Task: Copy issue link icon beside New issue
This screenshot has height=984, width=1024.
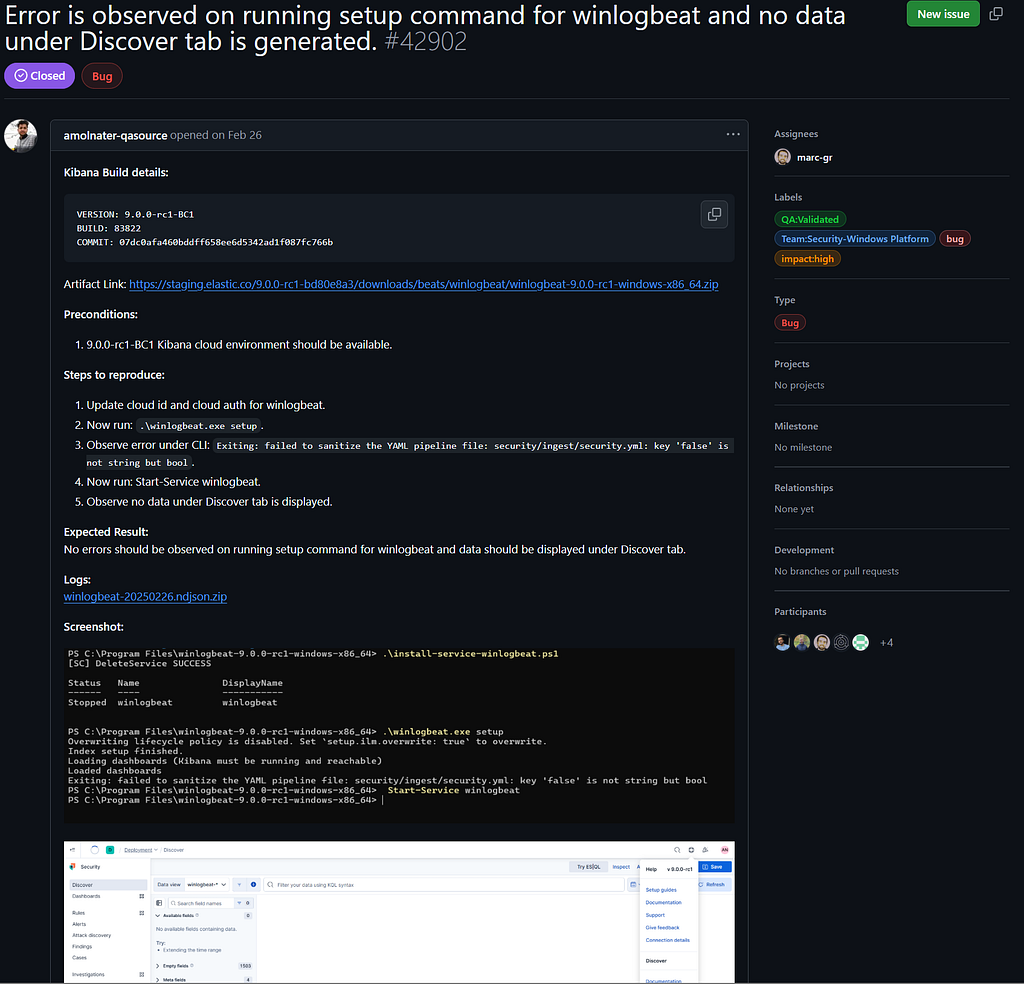Action: (x=996, y=14)
